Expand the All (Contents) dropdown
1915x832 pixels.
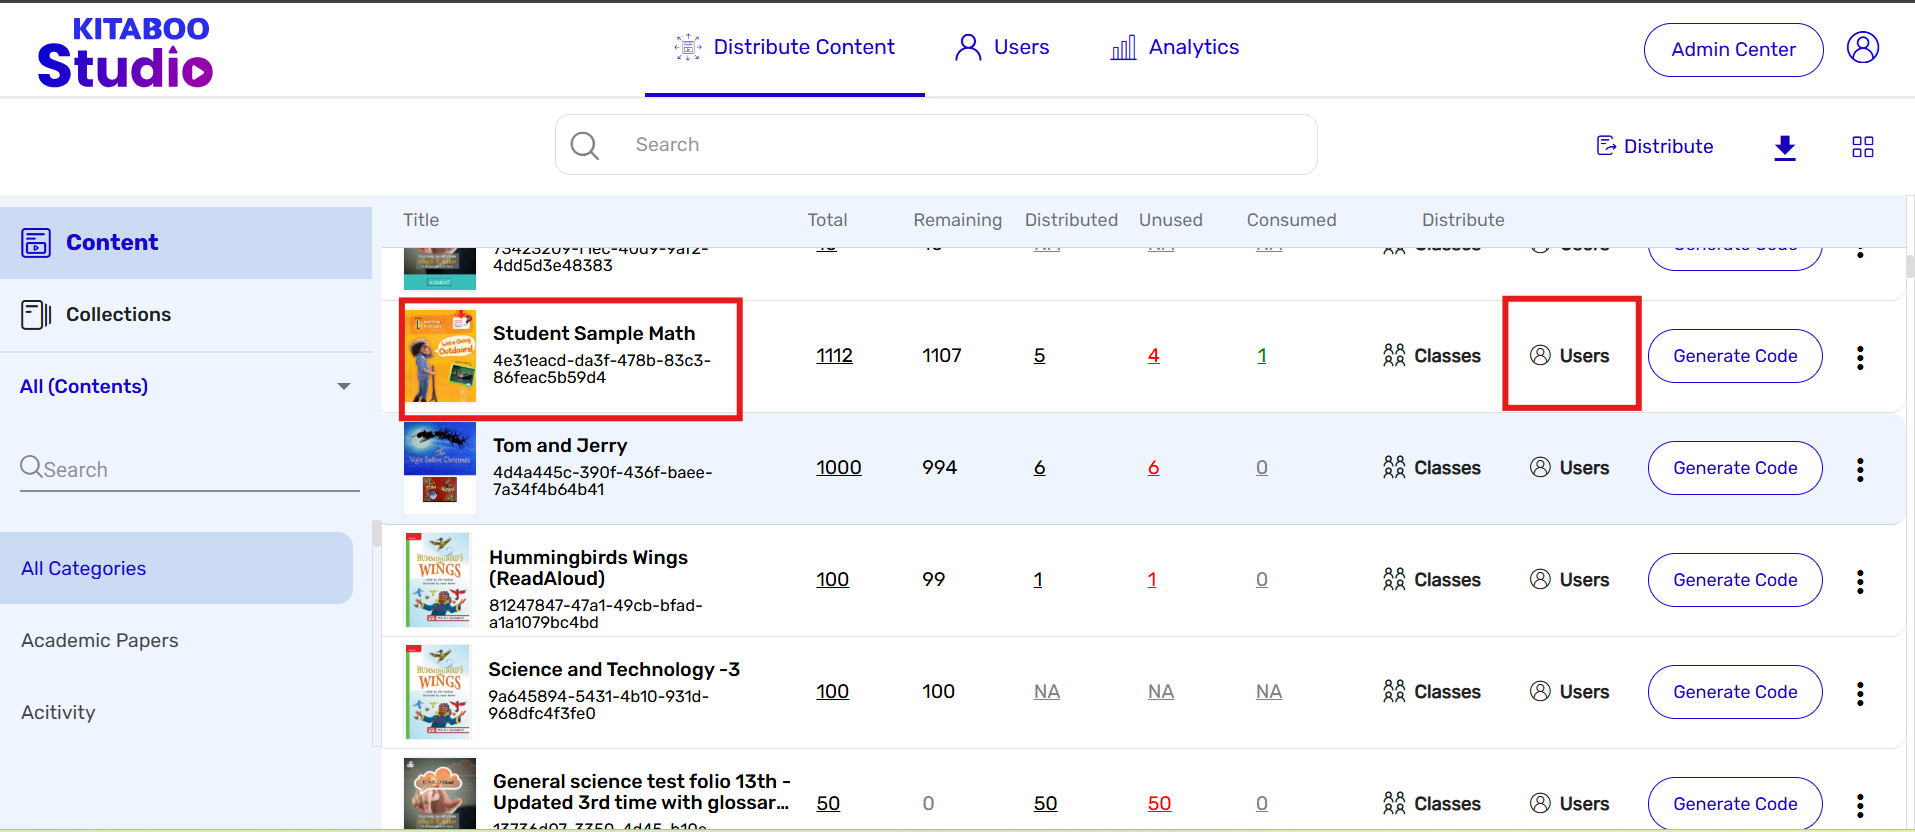343,386
